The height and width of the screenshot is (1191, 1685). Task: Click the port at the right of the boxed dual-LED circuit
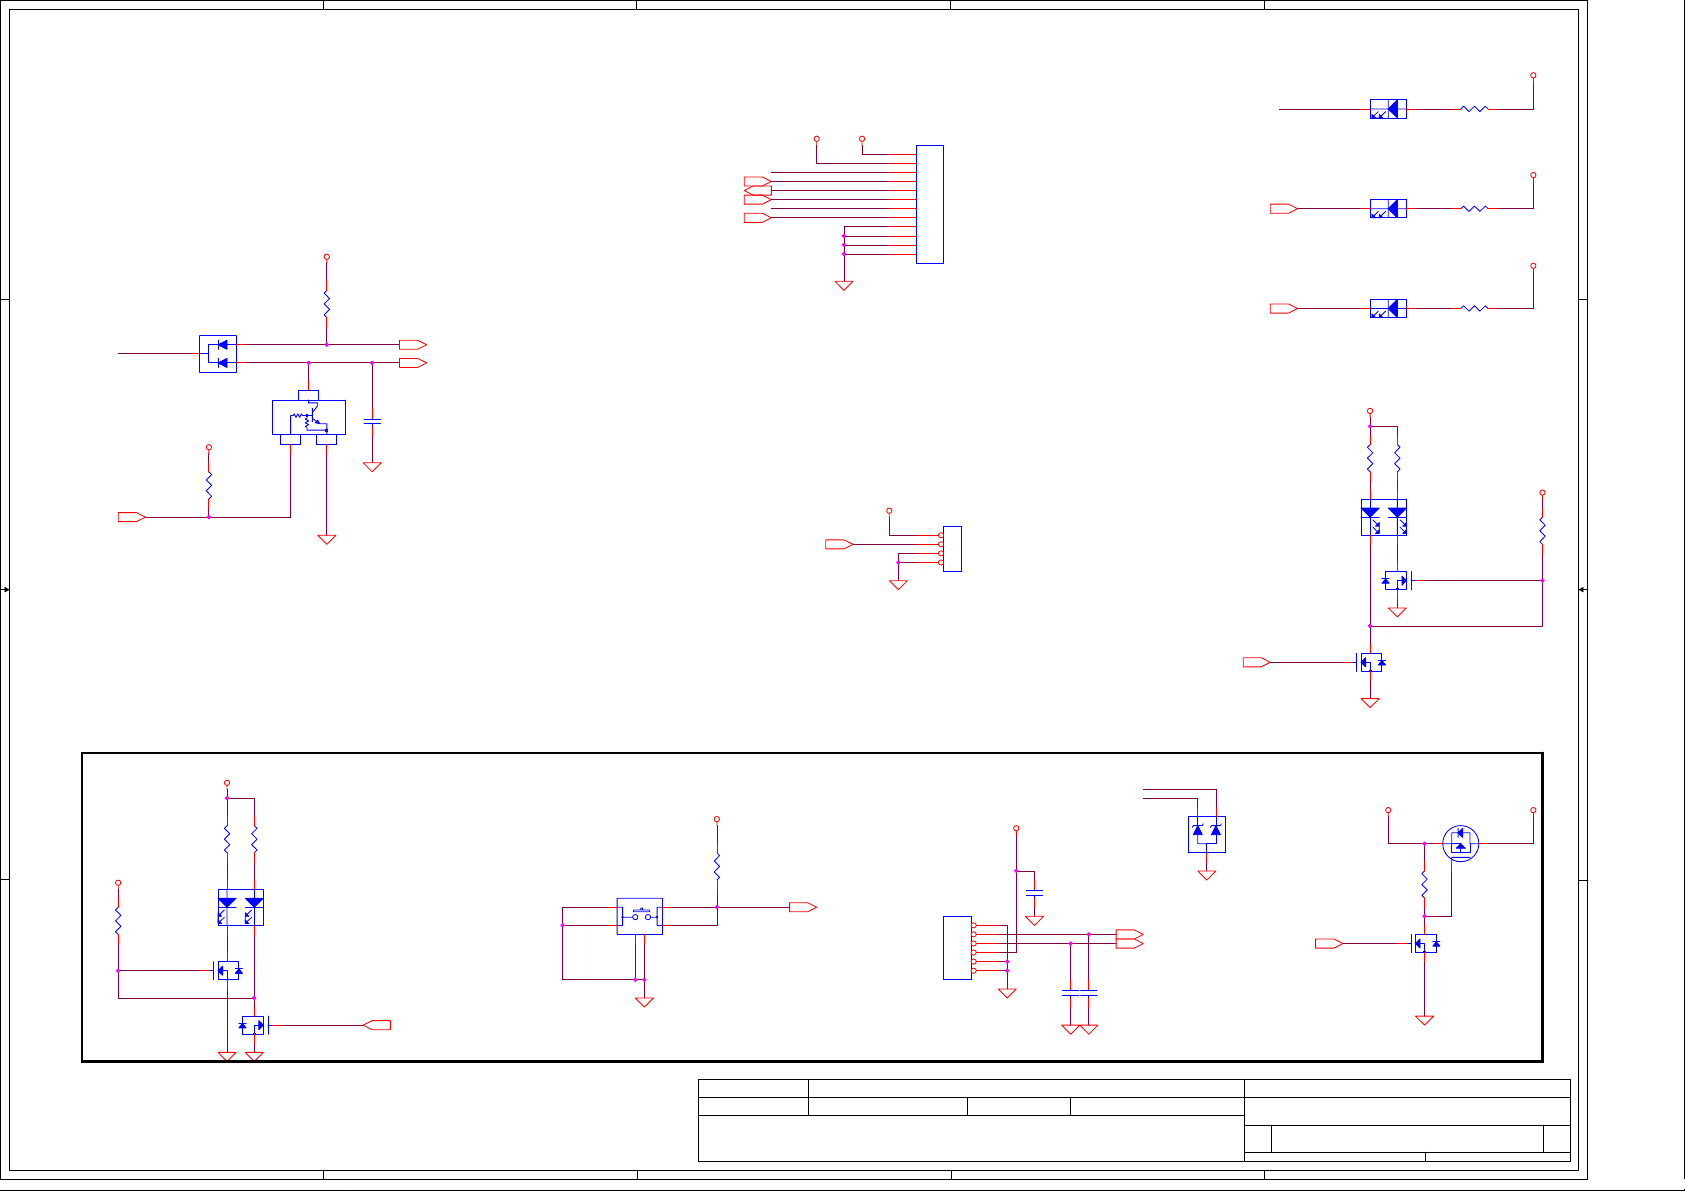coord(377,1025)
